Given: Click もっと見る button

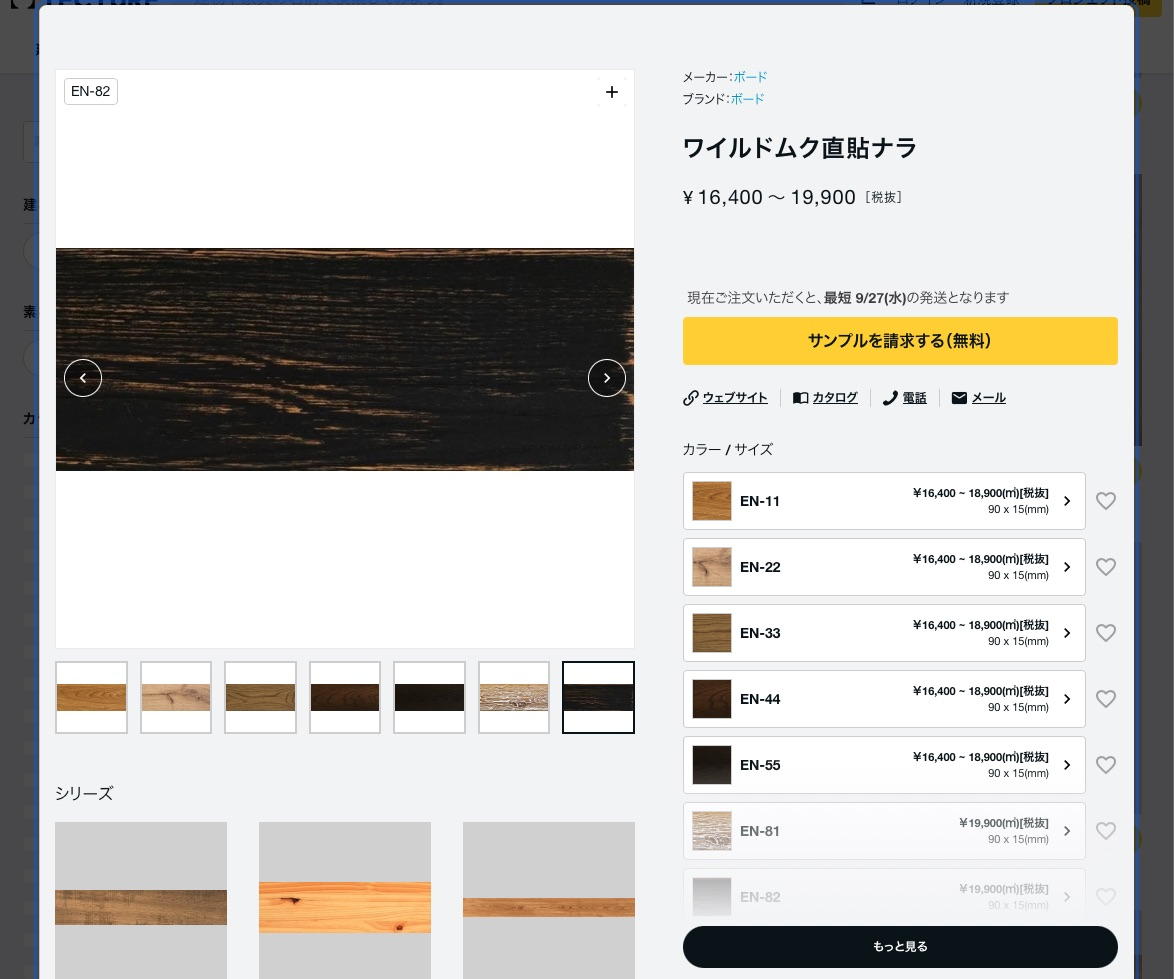Looking at the screenshot, I should point(900,946).
